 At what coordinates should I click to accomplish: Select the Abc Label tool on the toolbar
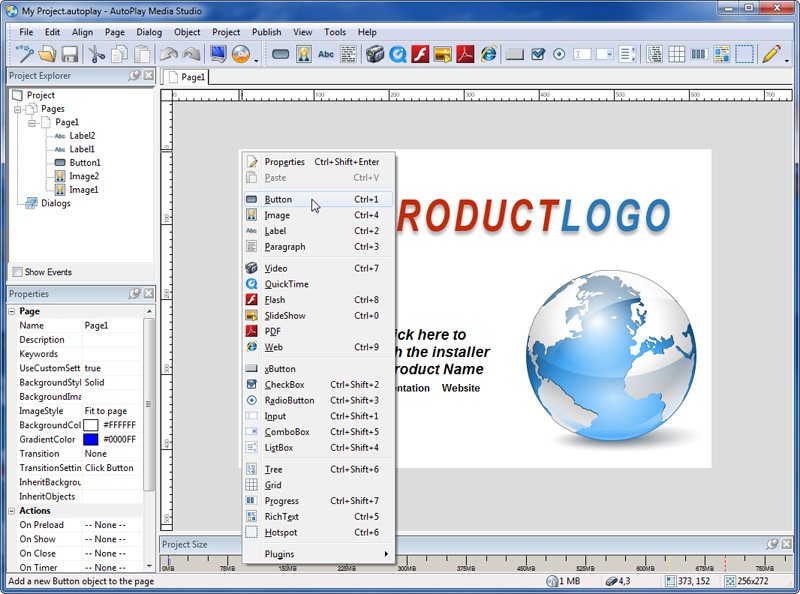325,54
